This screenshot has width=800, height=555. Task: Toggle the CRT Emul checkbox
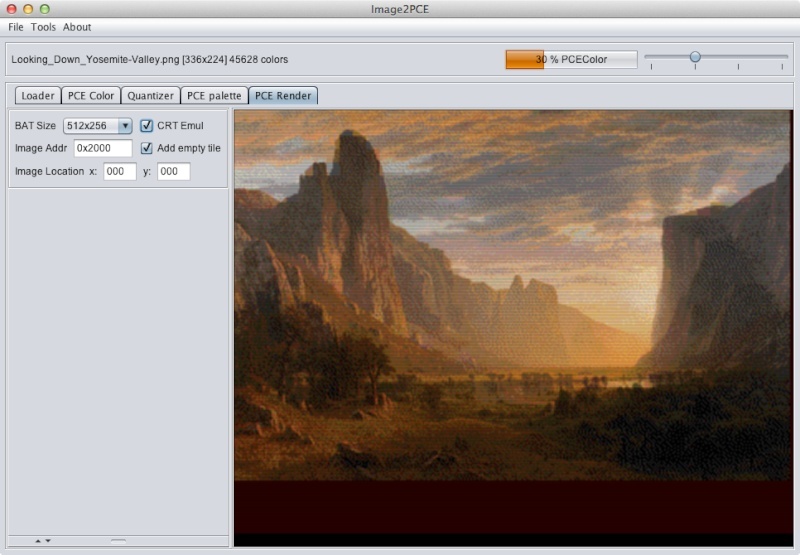click(x=146, y=125)
